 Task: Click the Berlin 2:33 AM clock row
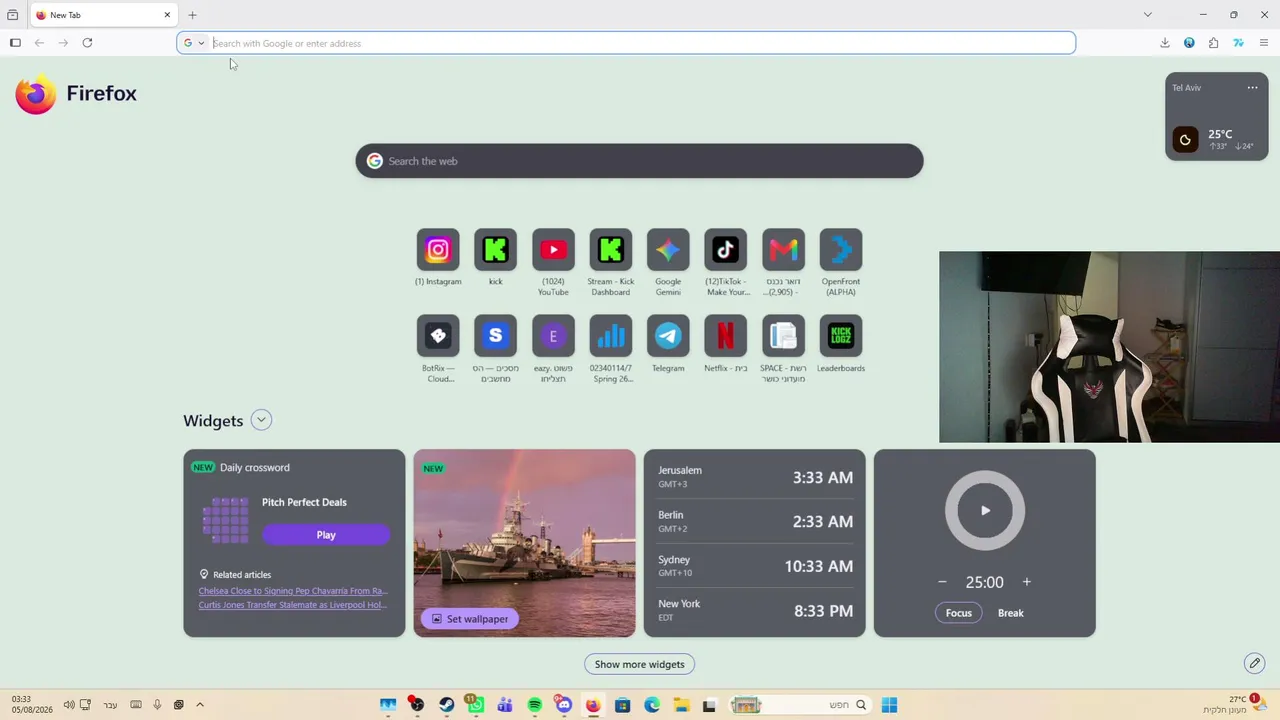[x=755, y=521]
